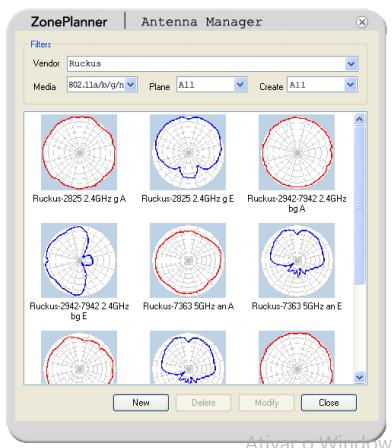
Task: Close Antenna Manager with title-bar X icon
Action: click(362, 22)
